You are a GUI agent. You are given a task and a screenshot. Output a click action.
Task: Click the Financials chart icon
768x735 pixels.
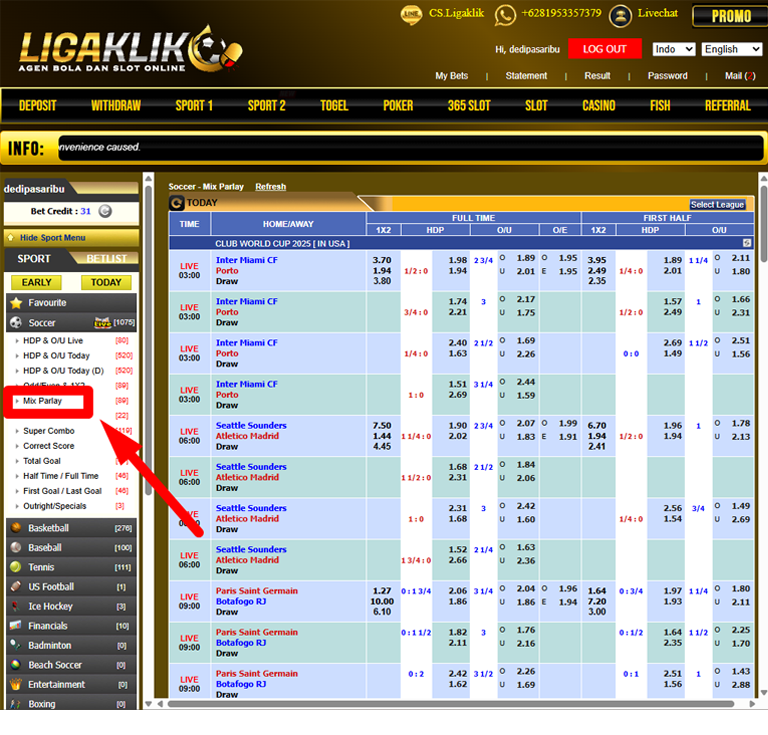(16, 625)
